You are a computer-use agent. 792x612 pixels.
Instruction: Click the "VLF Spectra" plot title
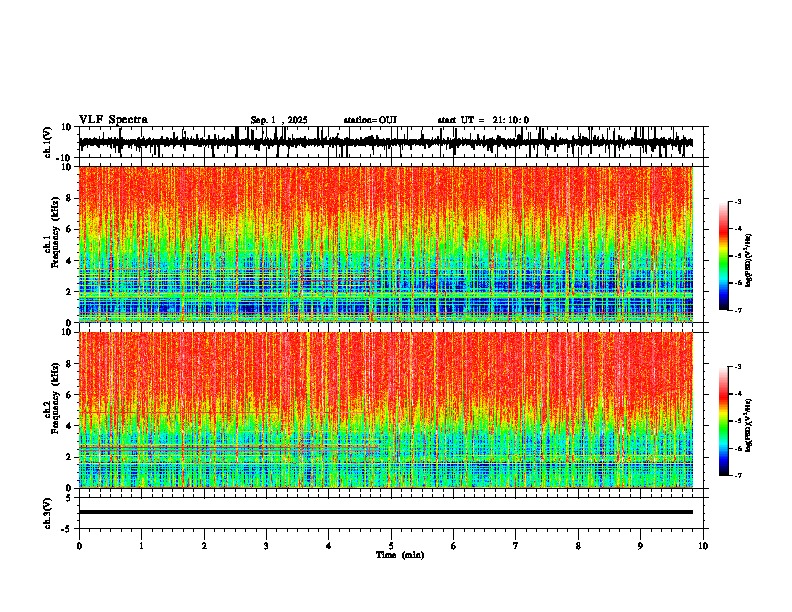(113, 120)
